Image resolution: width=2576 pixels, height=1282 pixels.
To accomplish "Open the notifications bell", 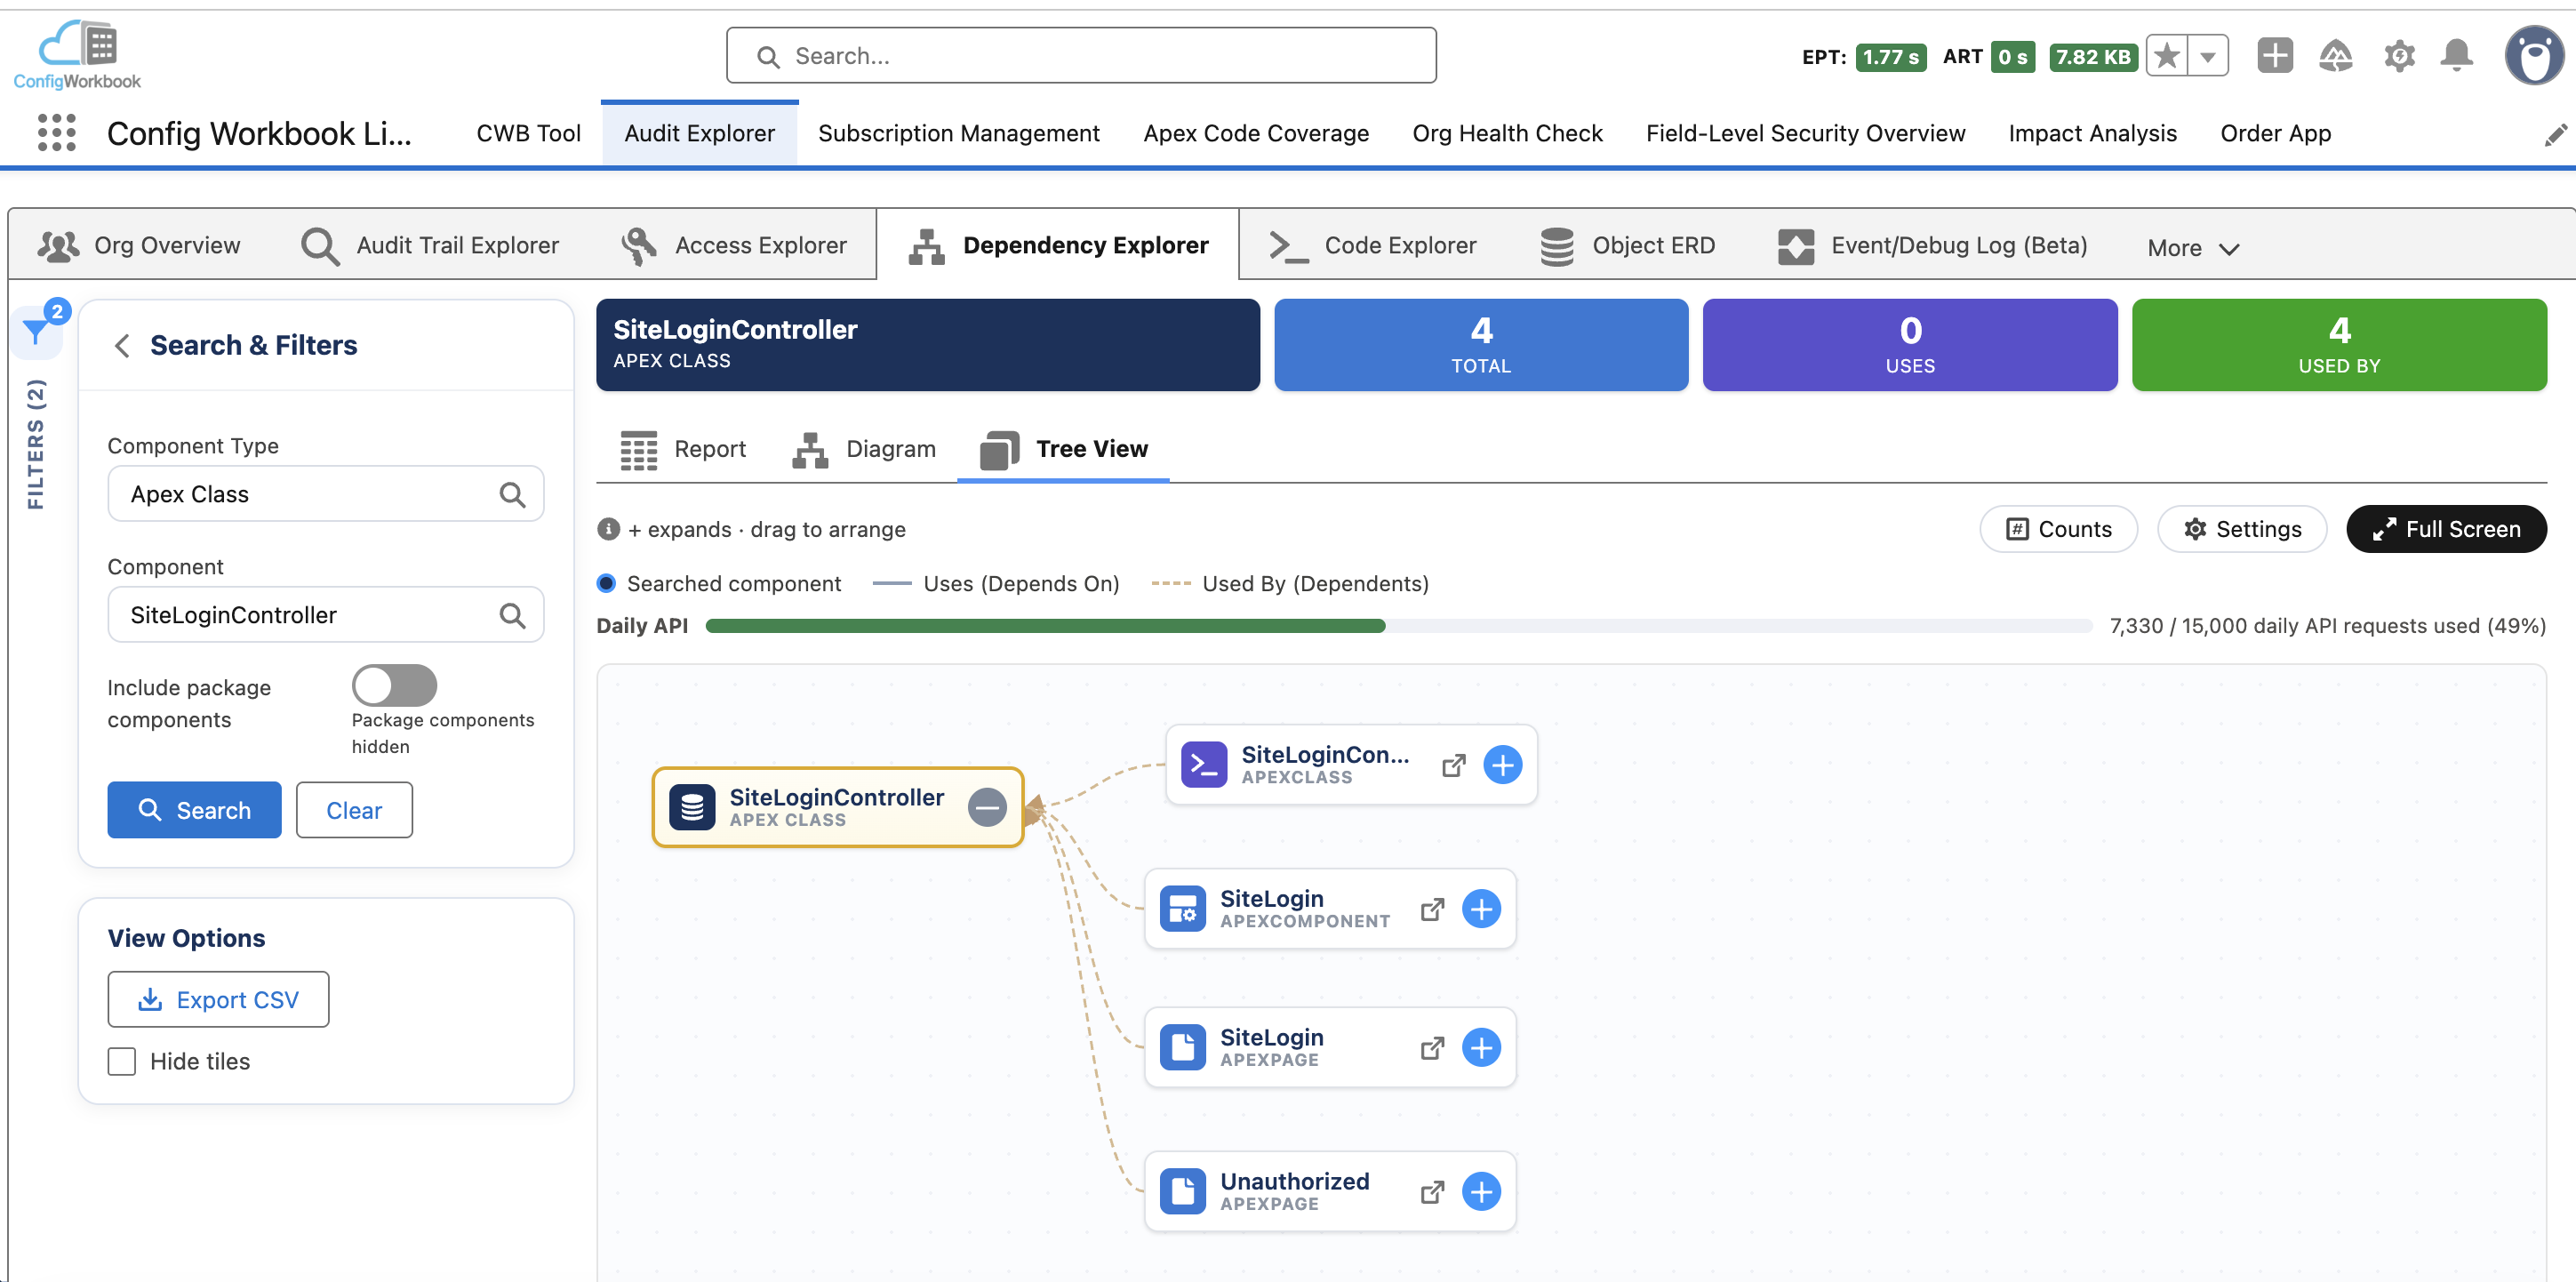I will point(2457,55).
